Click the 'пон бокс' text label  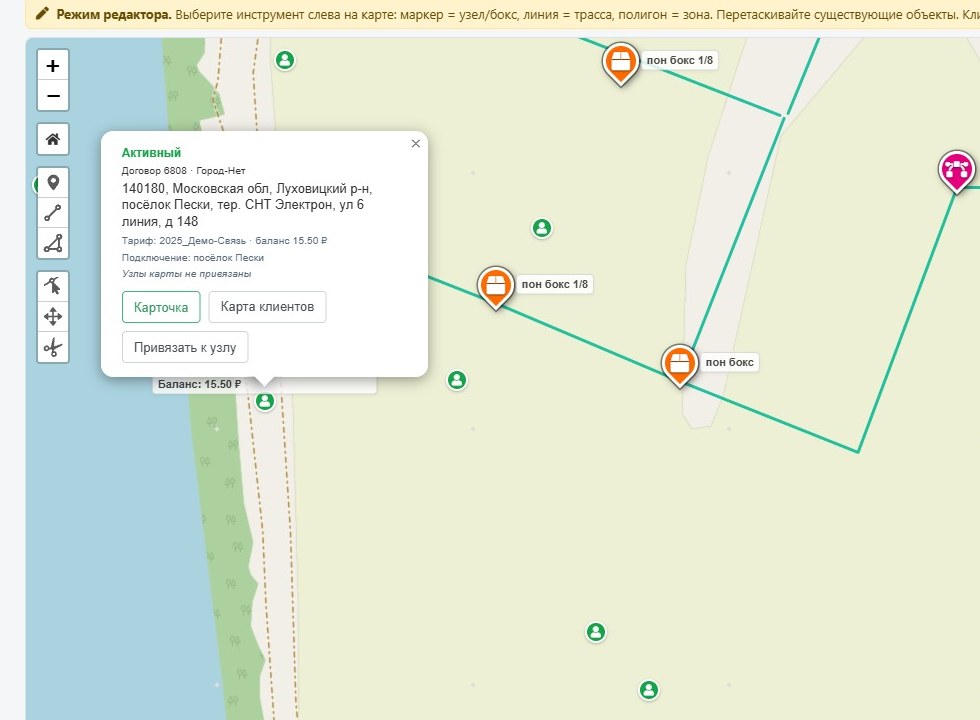point(729,362)
